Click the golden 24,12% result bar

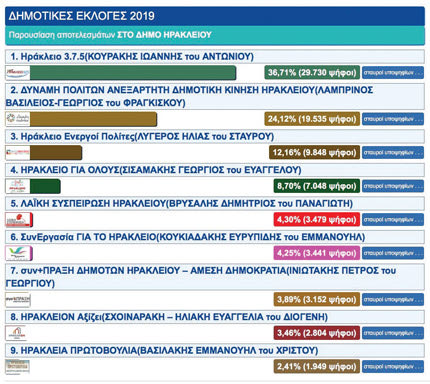93,119
